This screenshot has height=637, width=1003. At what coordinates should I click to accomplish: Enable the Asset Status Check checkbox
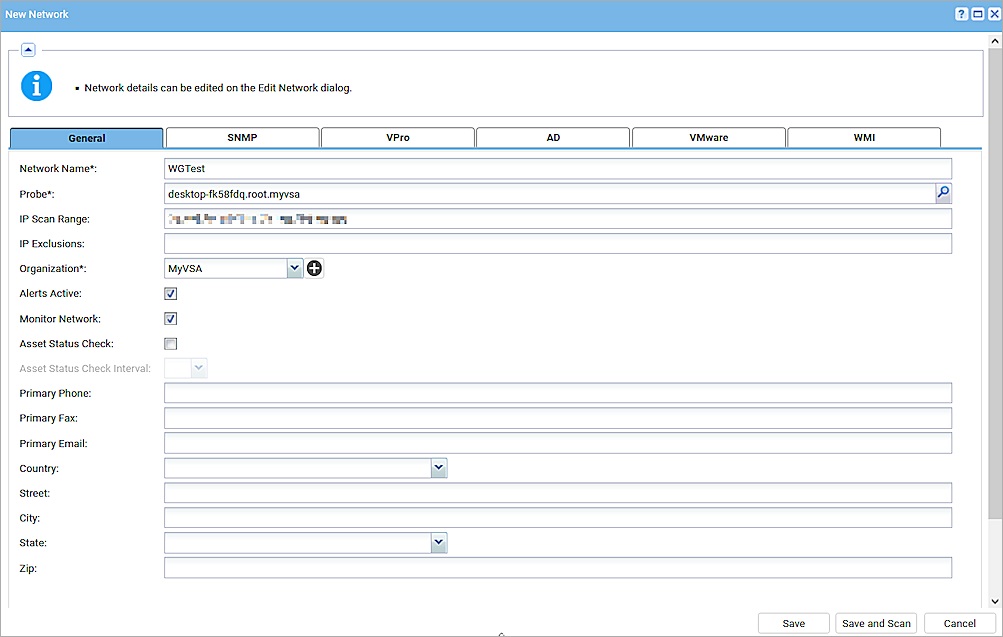(170, 343)
